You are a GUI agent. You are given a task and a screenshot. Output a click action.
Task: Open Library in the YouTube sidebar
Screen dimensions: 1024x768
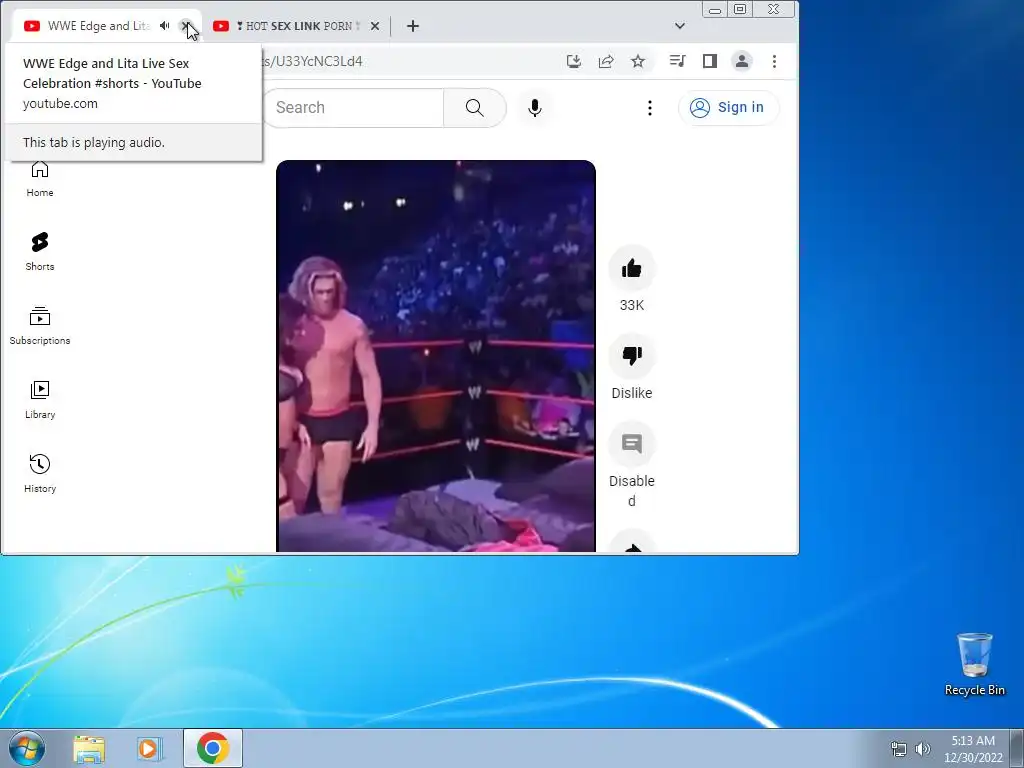[x=40, y=400]
